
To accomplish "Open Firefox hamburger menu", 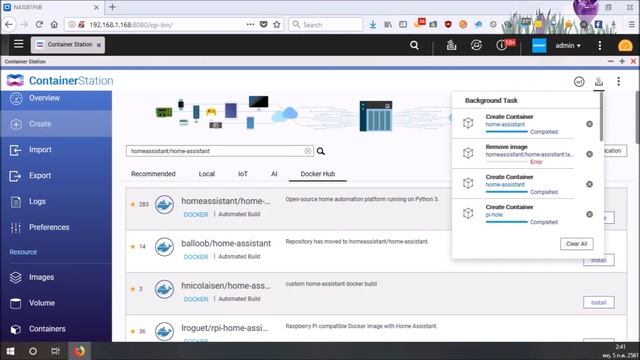I will (631, 24).
